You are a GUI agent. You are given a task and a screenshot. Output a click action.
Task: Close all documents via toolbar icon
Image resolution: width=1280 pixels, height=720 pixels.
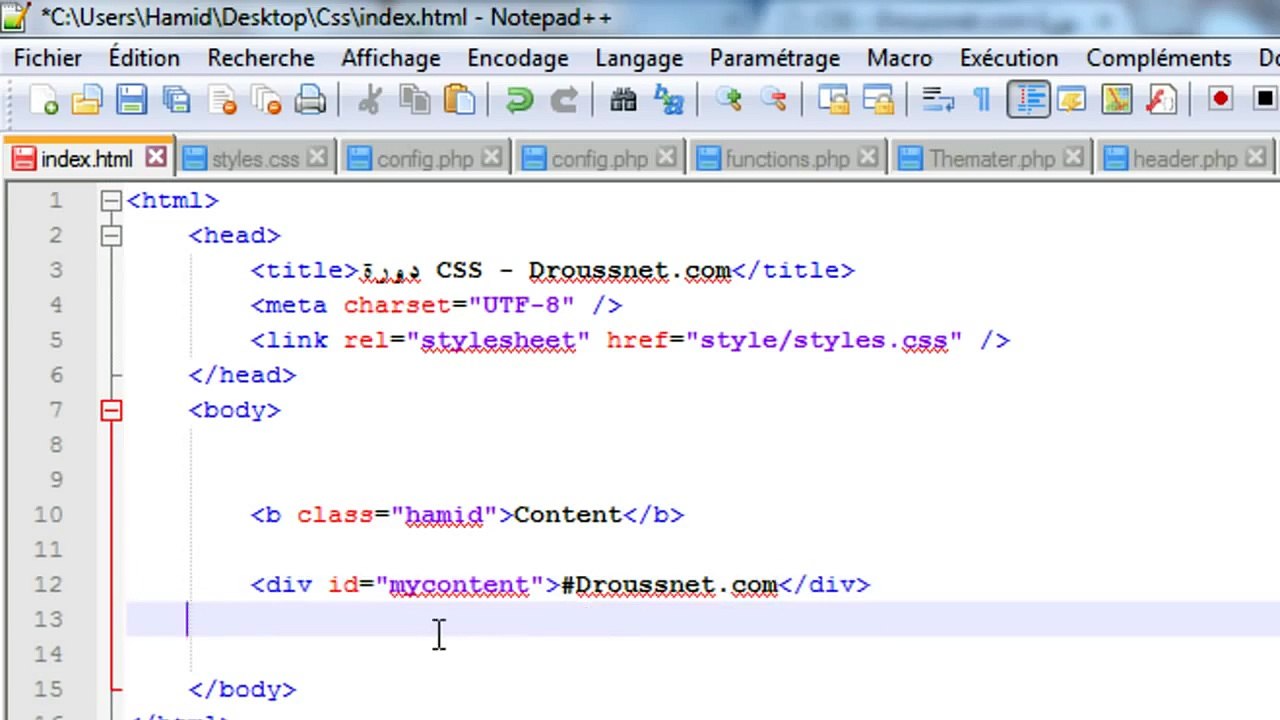pos(267,100)
